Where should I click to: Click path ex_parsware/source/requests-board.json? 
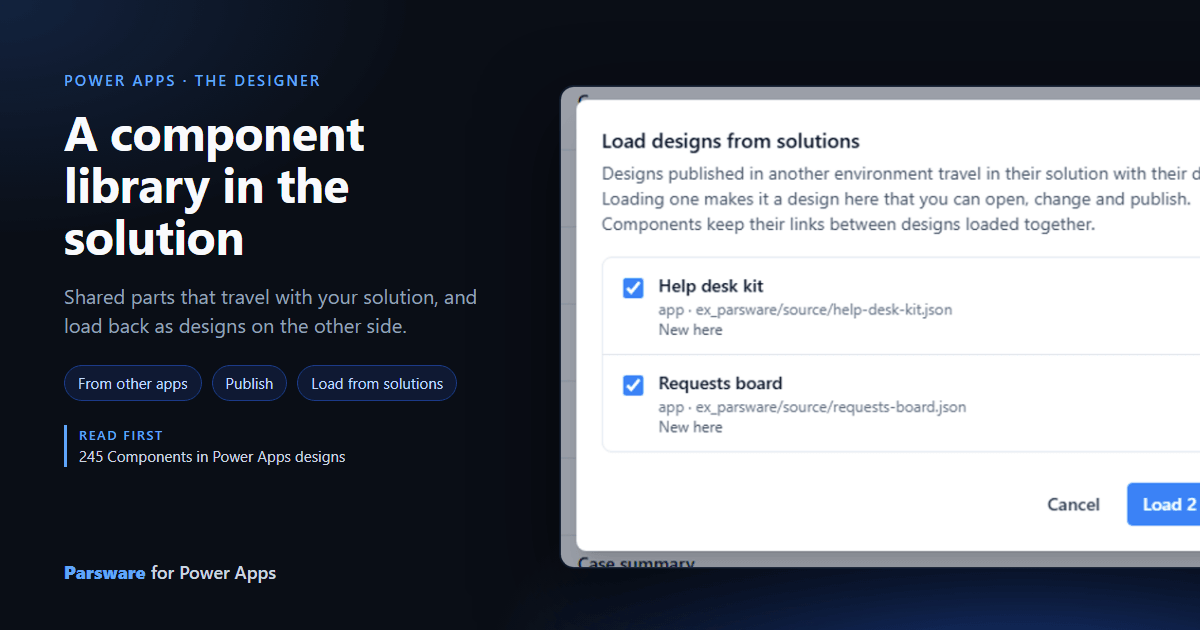(831, 407)
